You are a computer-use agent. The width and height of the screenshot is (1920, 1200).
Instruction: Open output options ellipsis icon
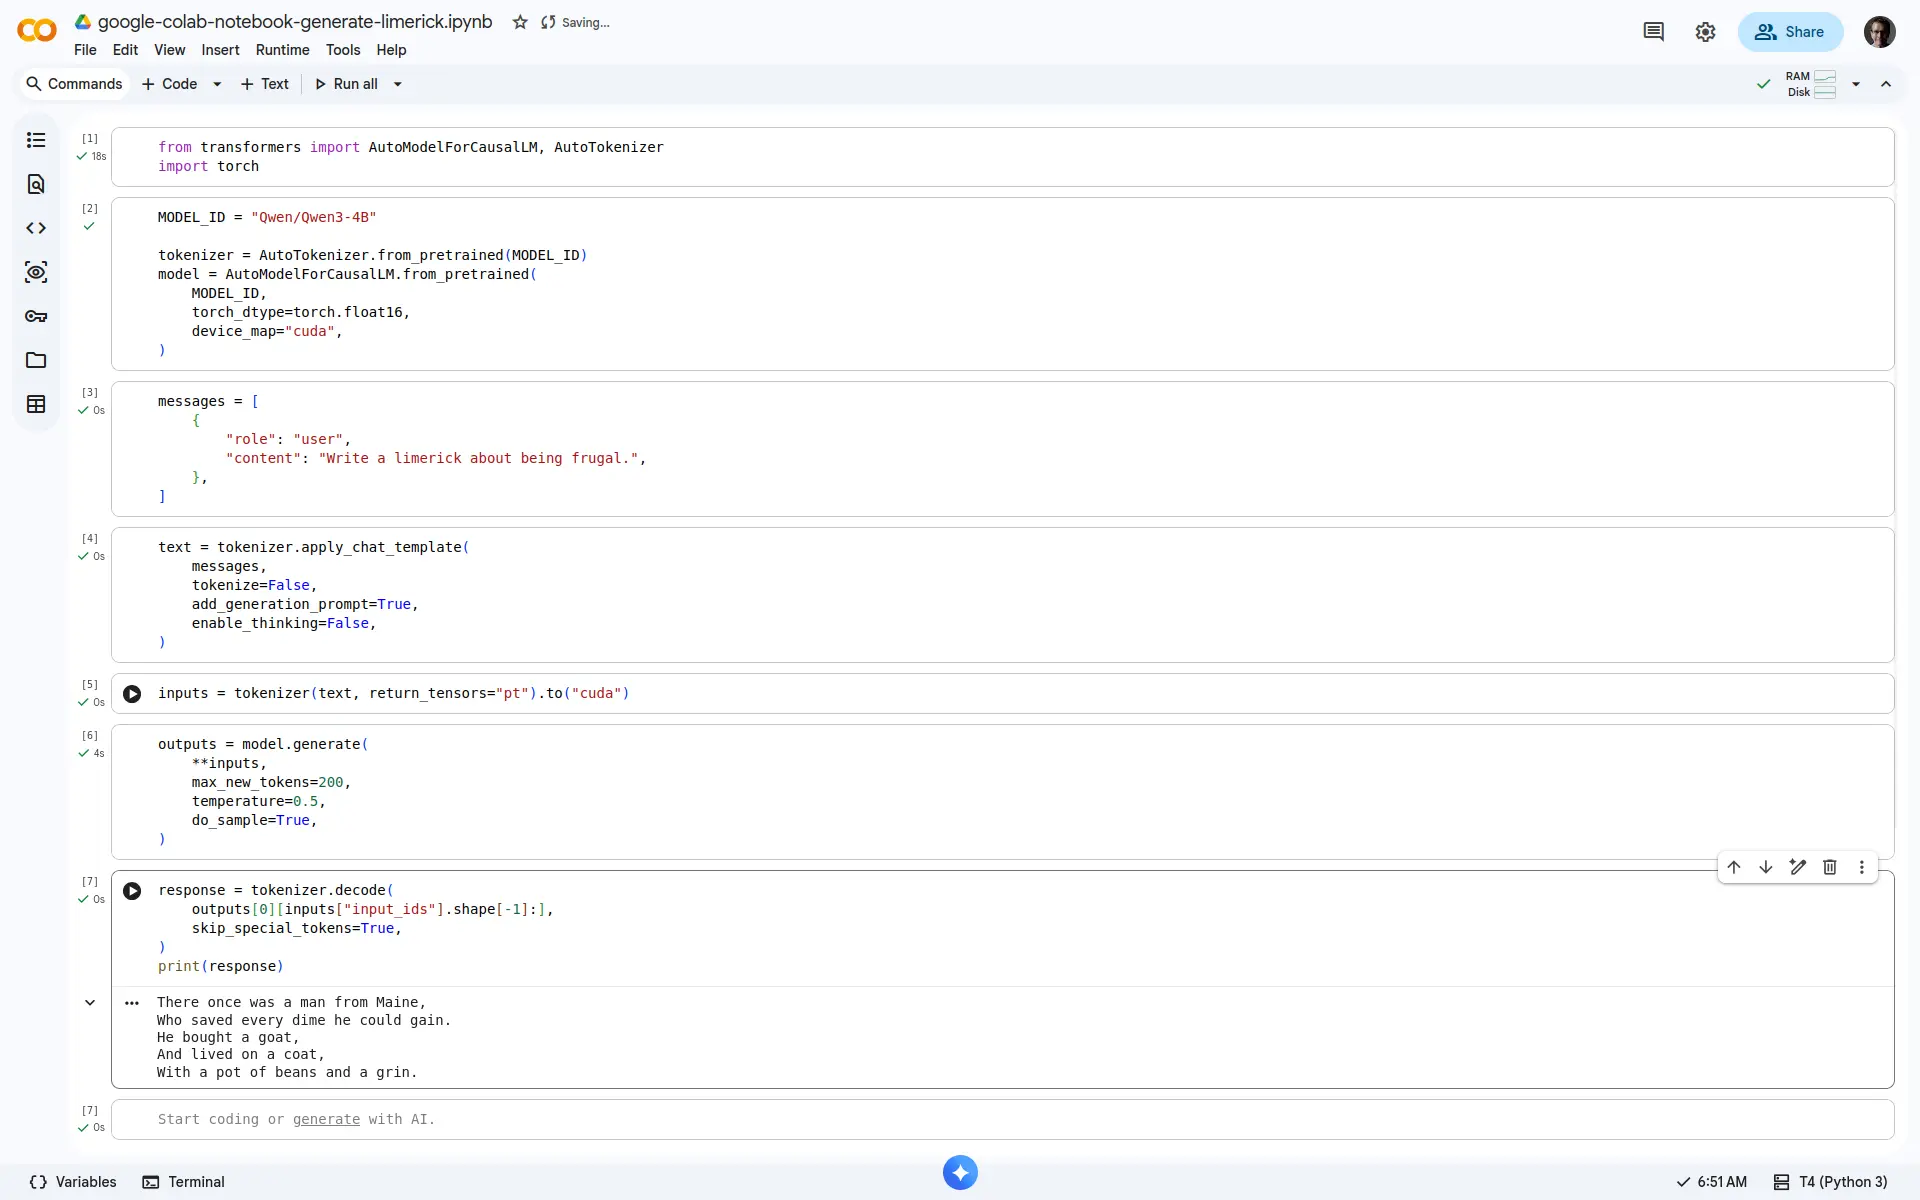[132, 1003]
